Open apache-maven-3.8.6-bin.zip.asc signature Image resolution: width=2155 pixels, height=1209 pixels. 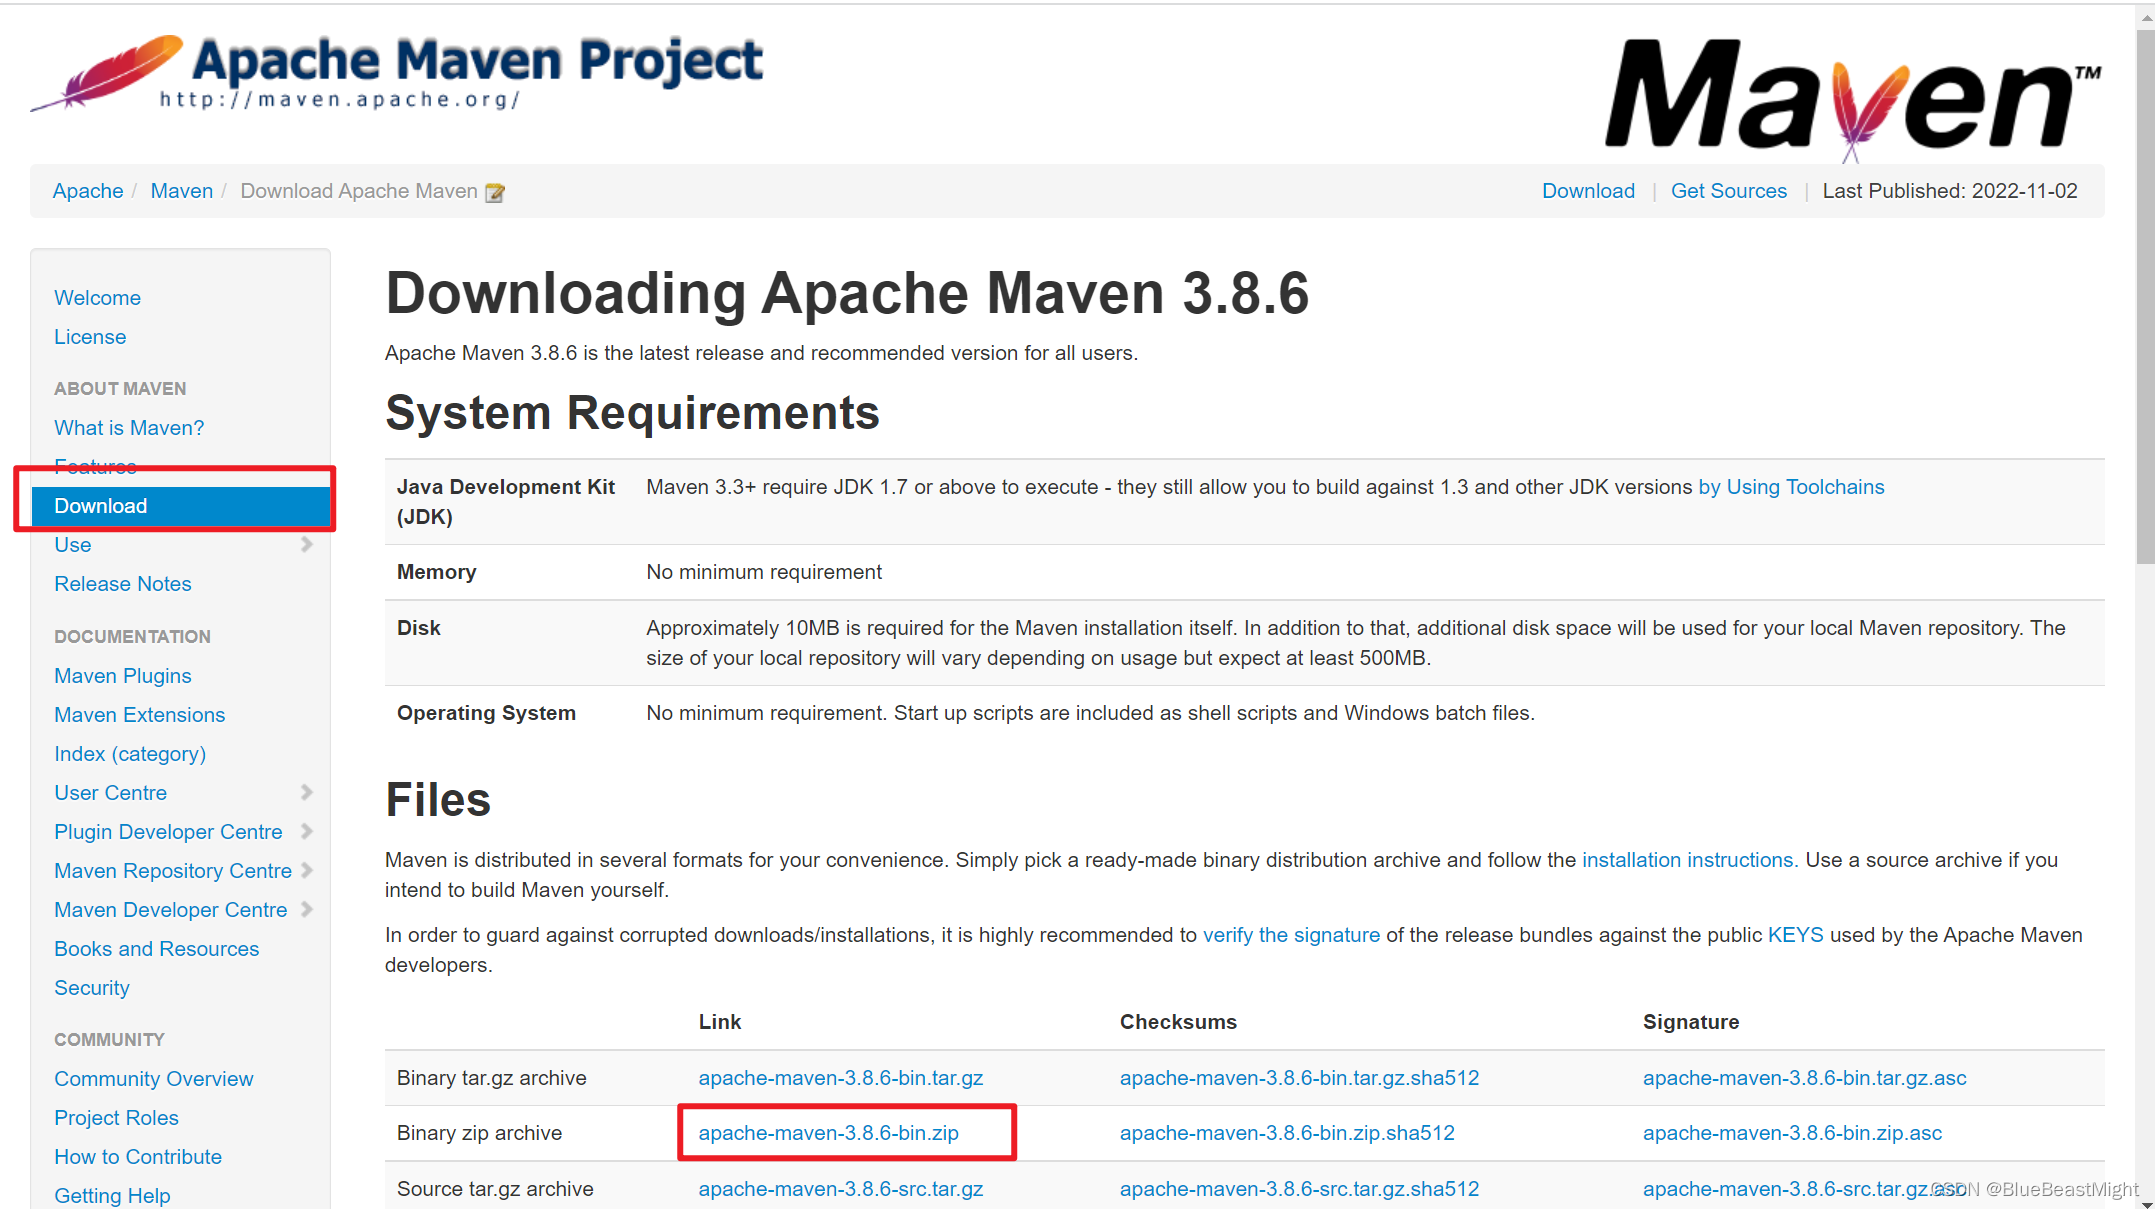tap(1792, 1133)
